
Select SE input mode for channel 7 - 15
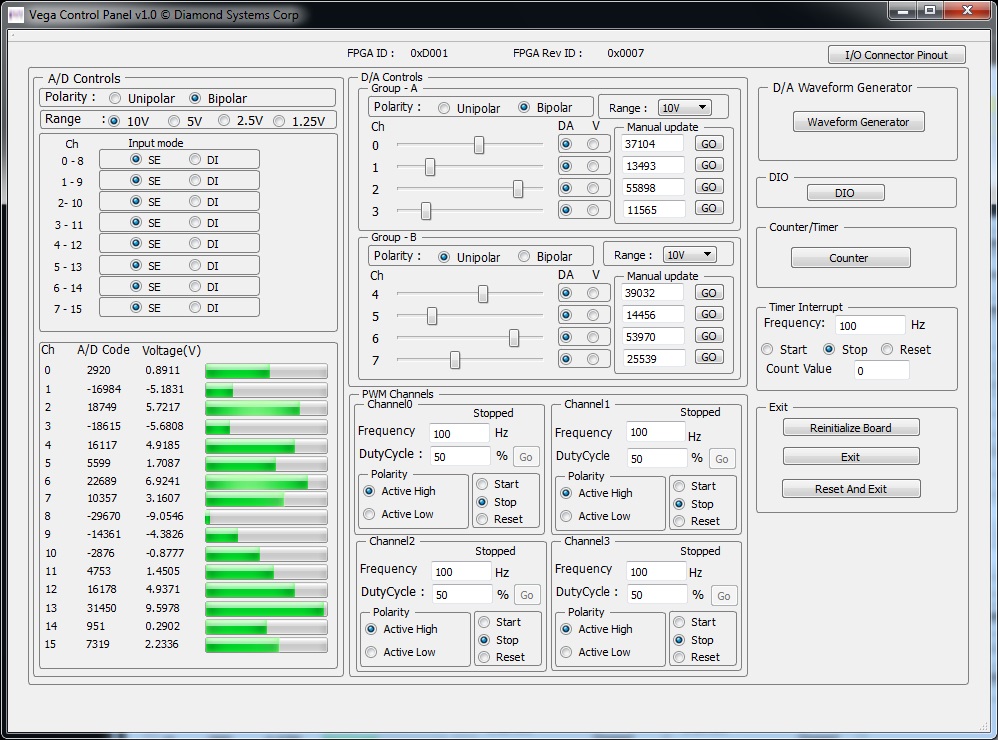pyautogui.click(x=136, y=307)
